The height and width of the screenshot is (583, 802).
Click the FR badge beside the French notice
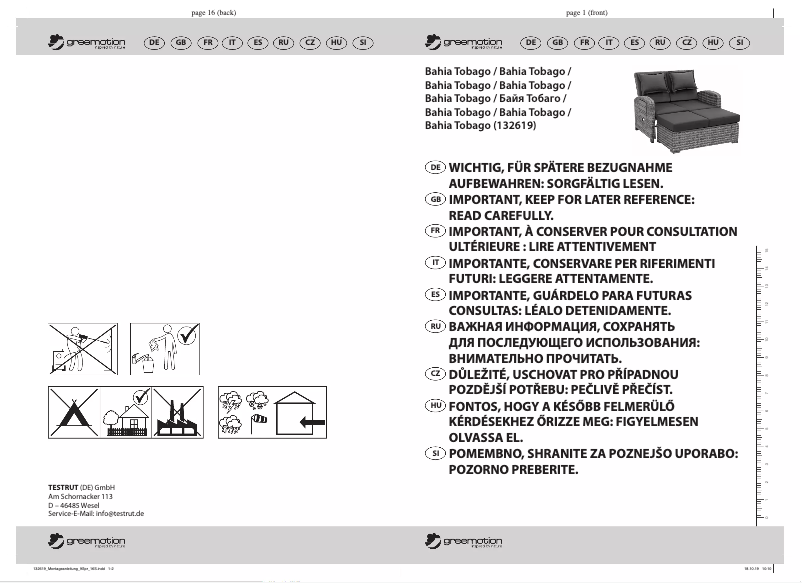[435, 231]
